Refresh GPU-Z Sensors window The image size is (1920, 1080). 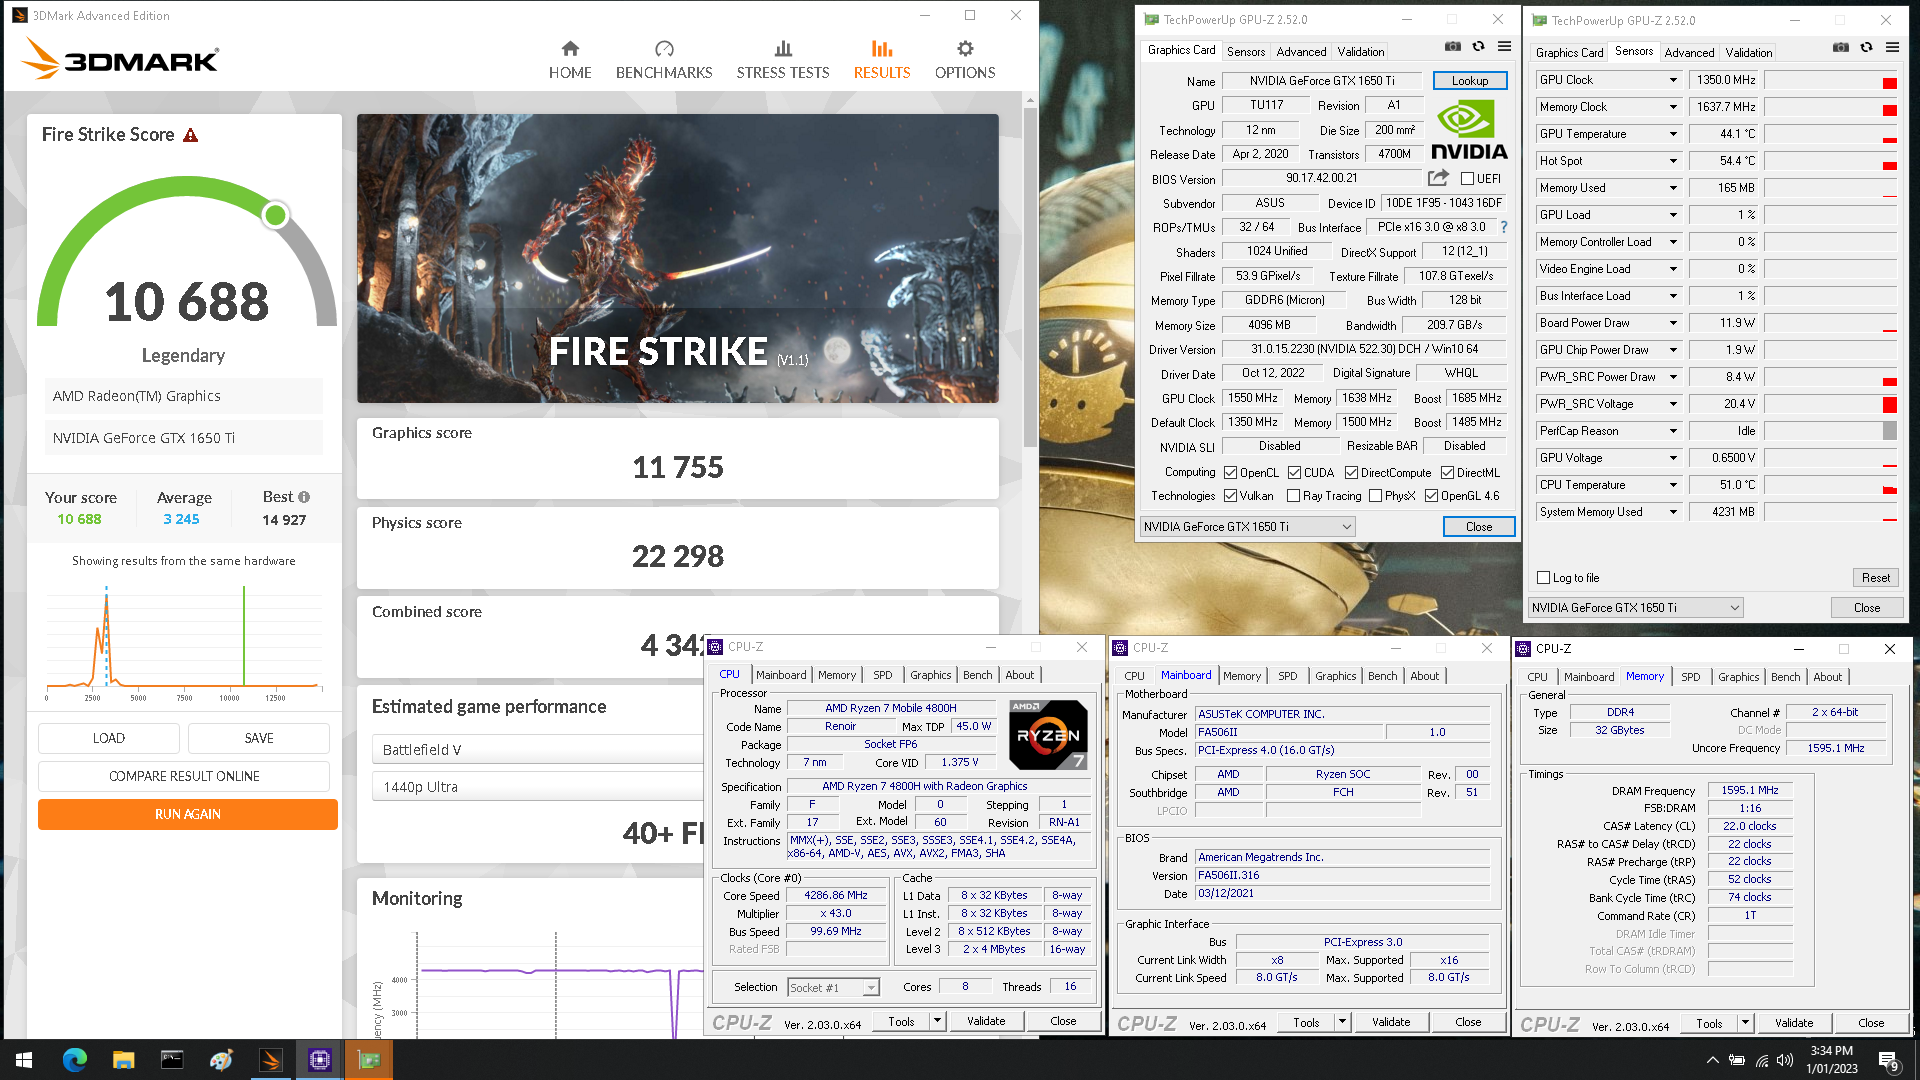1866,48
